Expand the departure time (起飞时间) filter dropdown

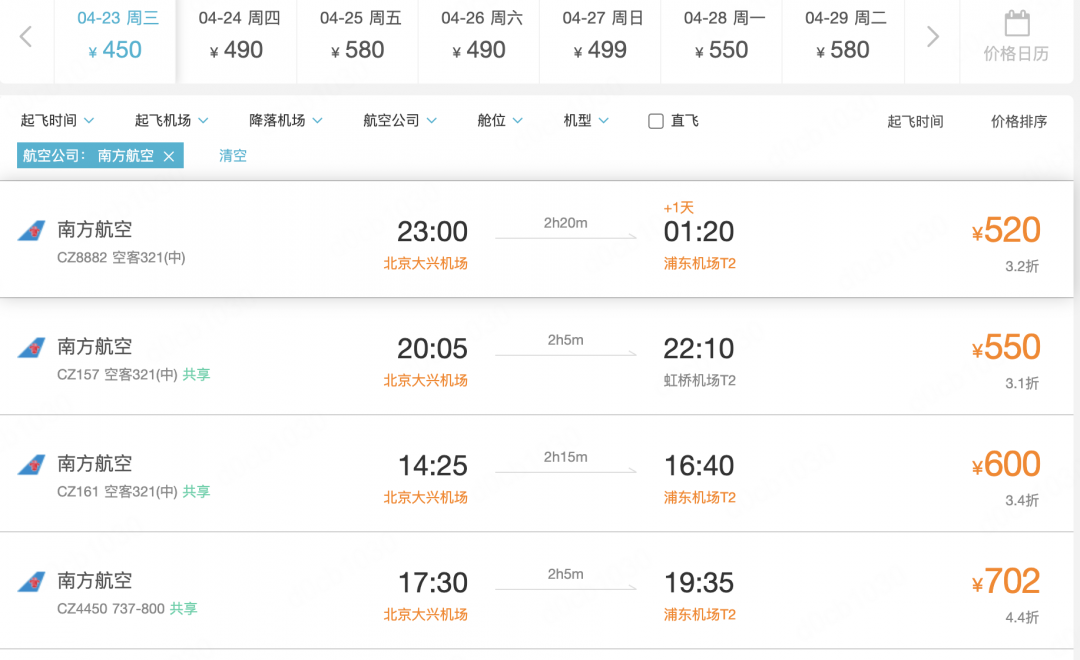(58, 121)
